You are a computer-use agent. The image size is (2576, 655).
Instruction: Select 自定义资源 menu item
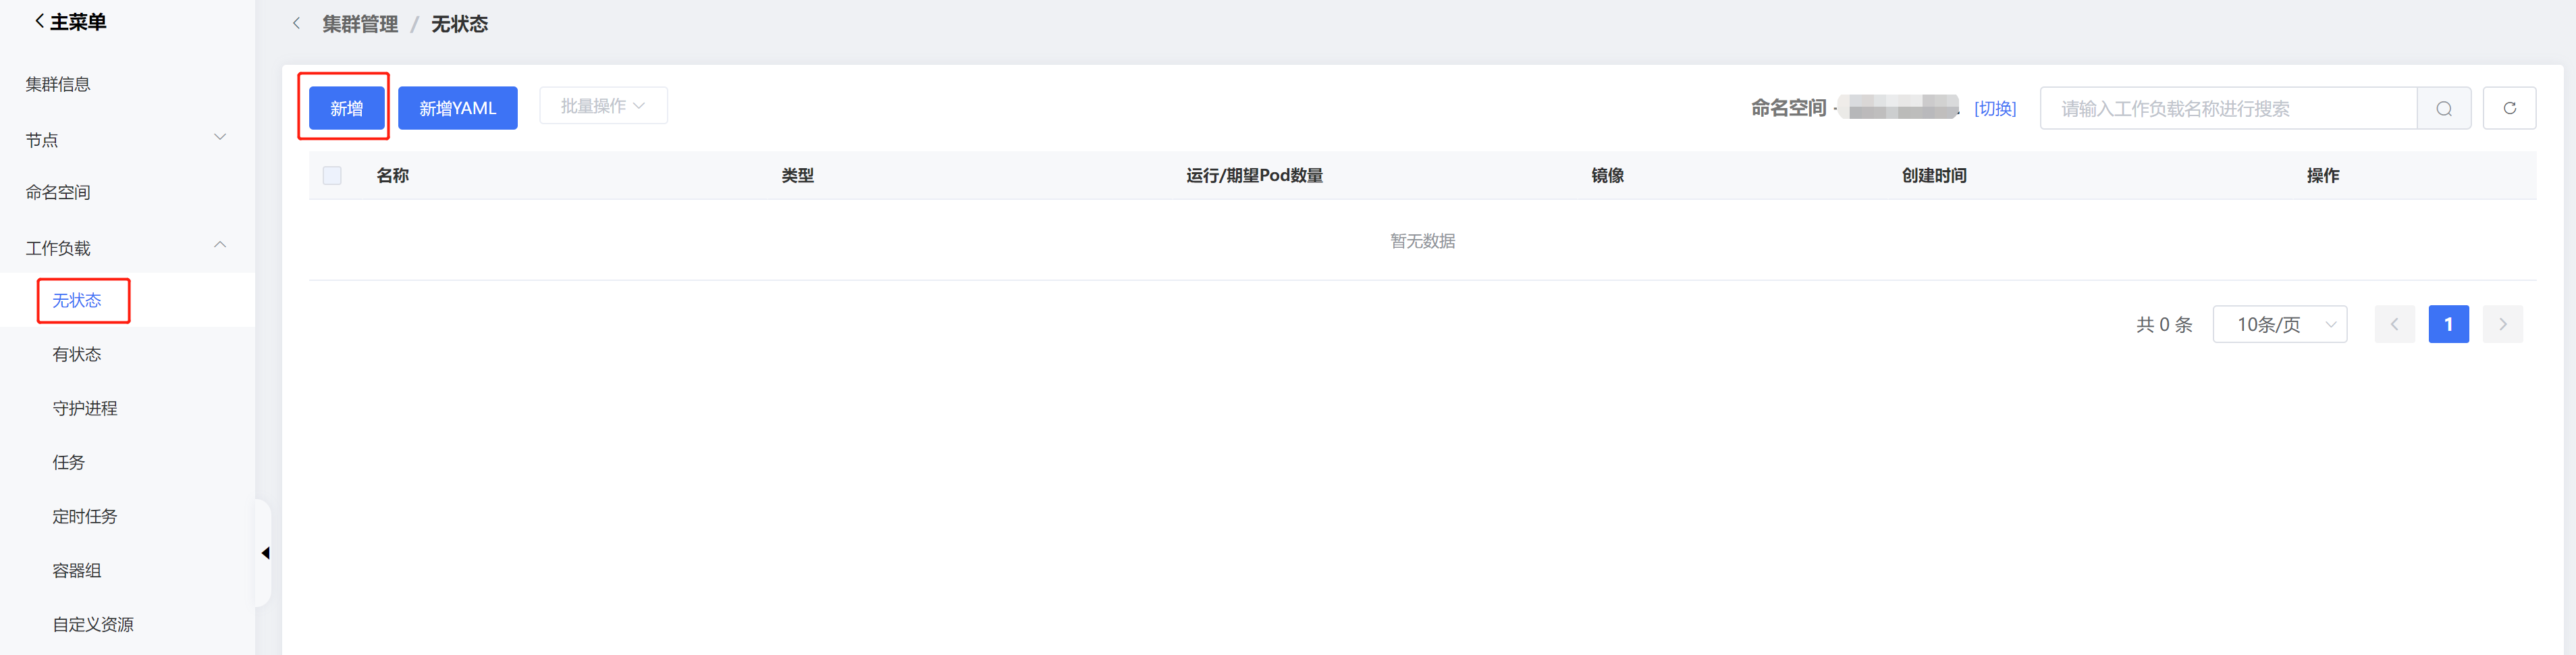pos(93,624)
